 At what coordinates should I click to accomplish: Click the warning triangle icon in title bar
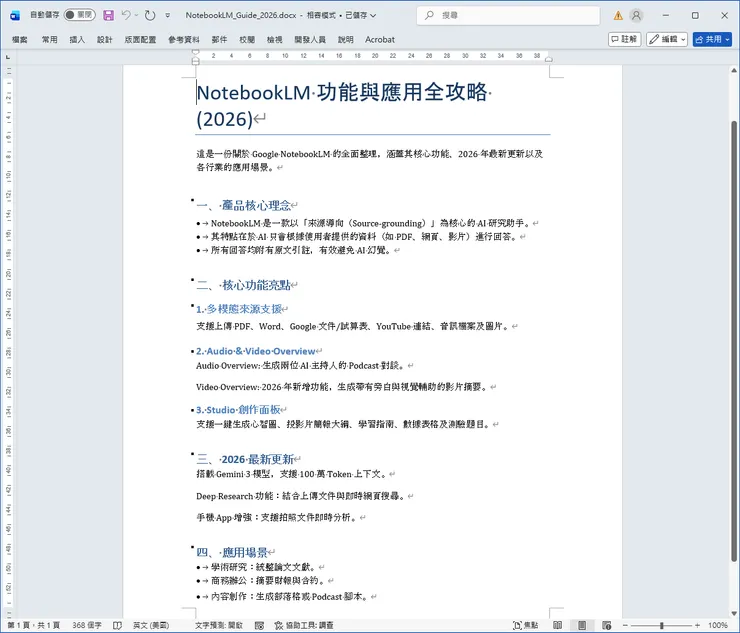(618, 16)
